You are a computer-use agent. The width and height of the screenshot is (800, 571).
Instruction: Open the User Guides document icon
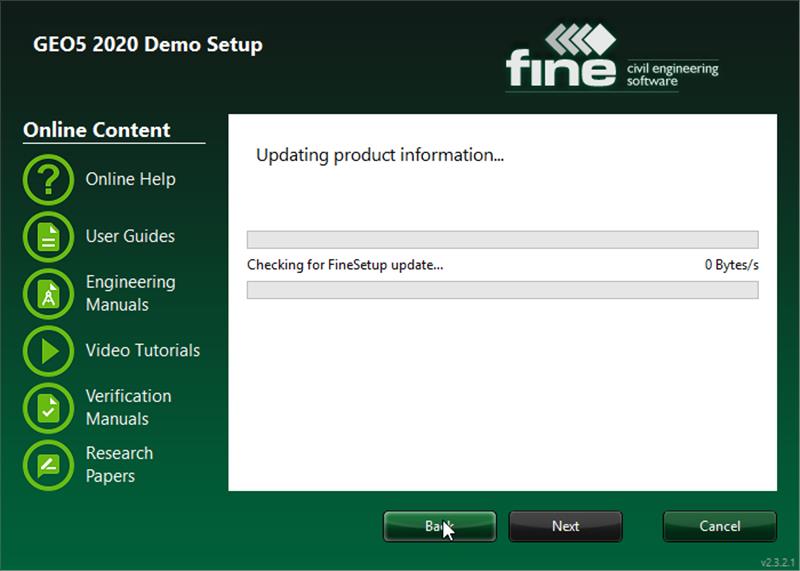48,237
